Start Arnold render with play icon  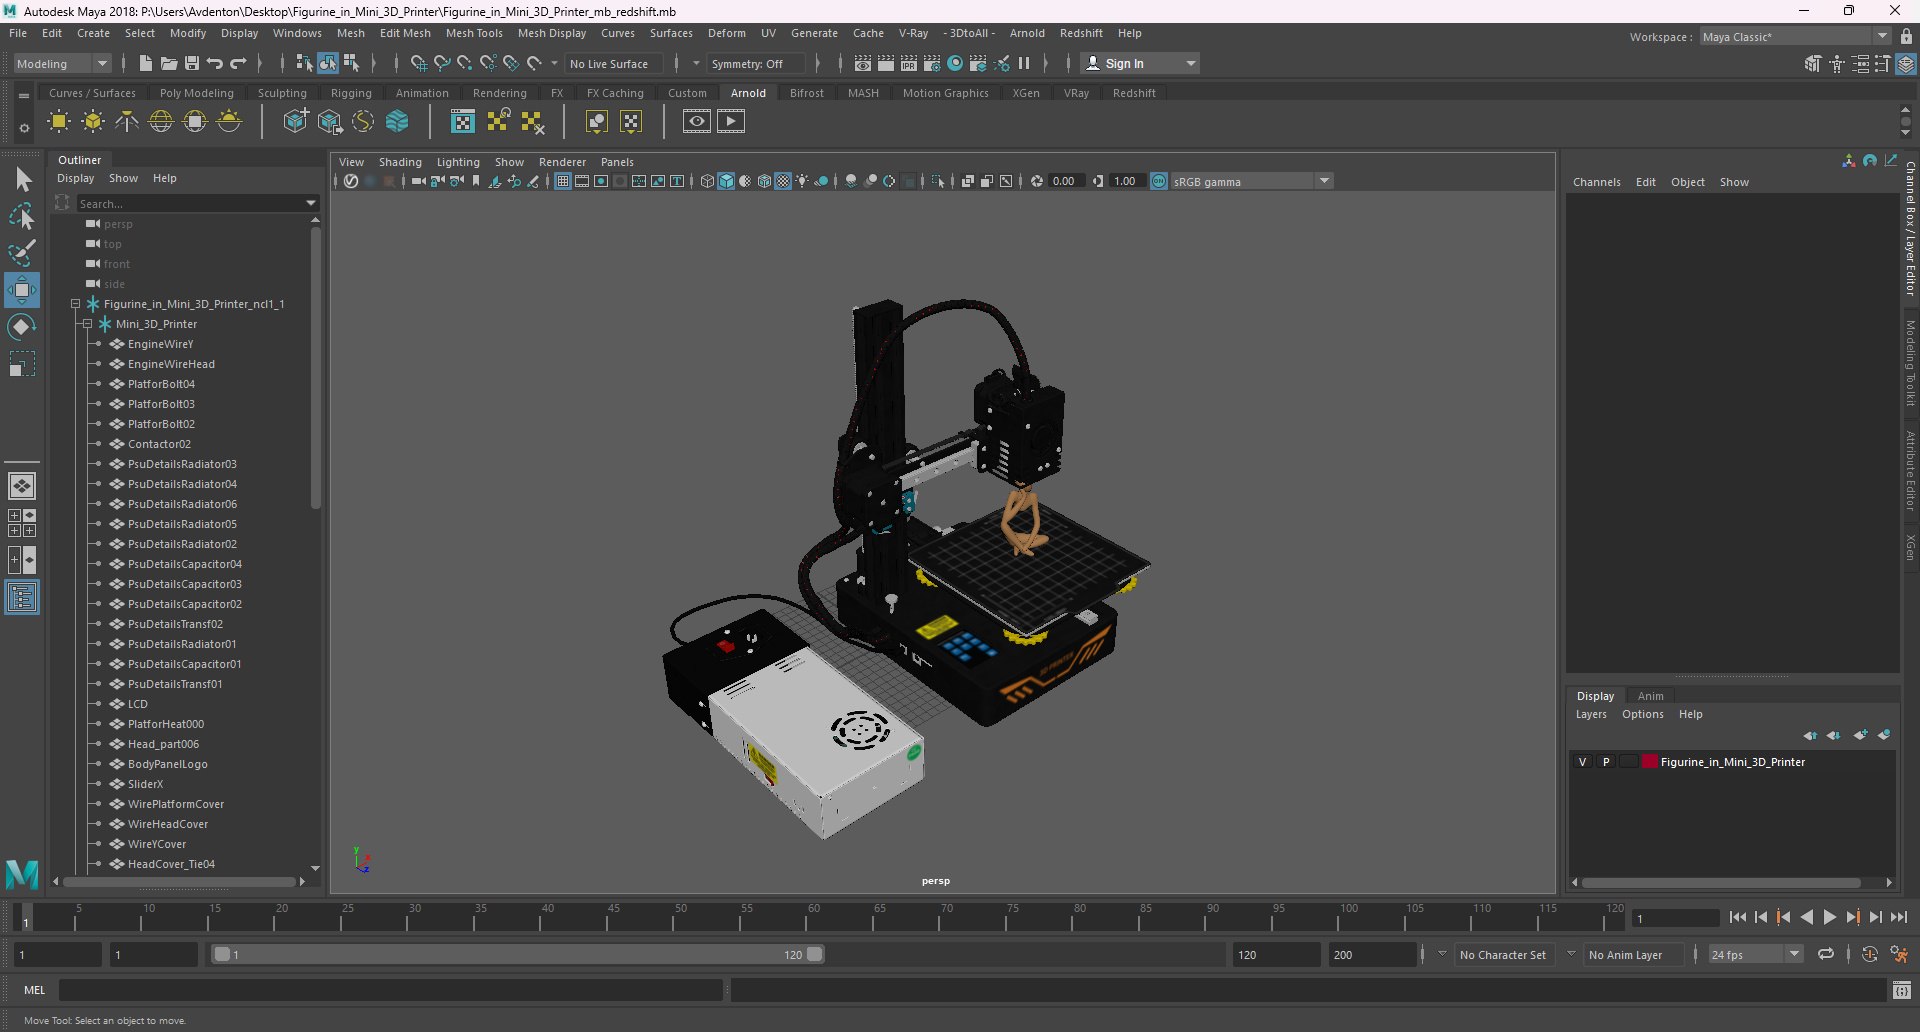pyautogui.click(x=731, y=122)
